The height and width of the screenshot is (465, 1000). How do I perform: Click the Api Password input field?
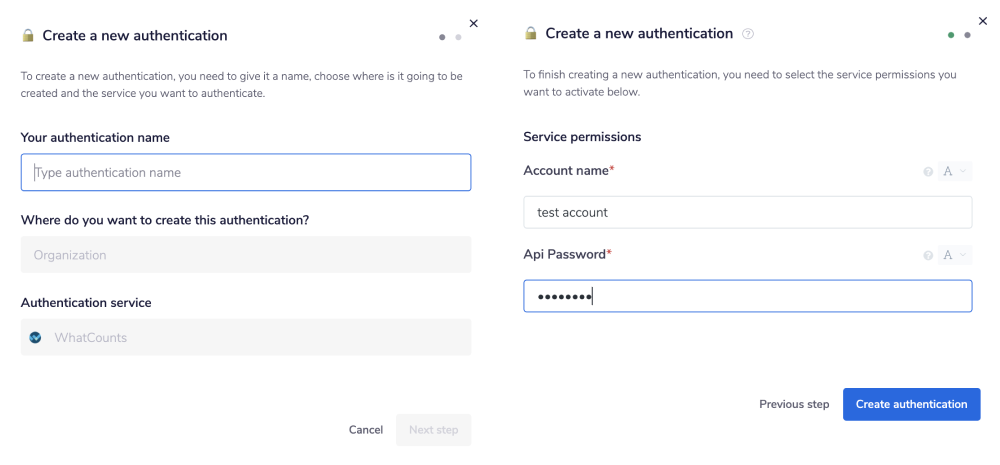coord(747,296)
